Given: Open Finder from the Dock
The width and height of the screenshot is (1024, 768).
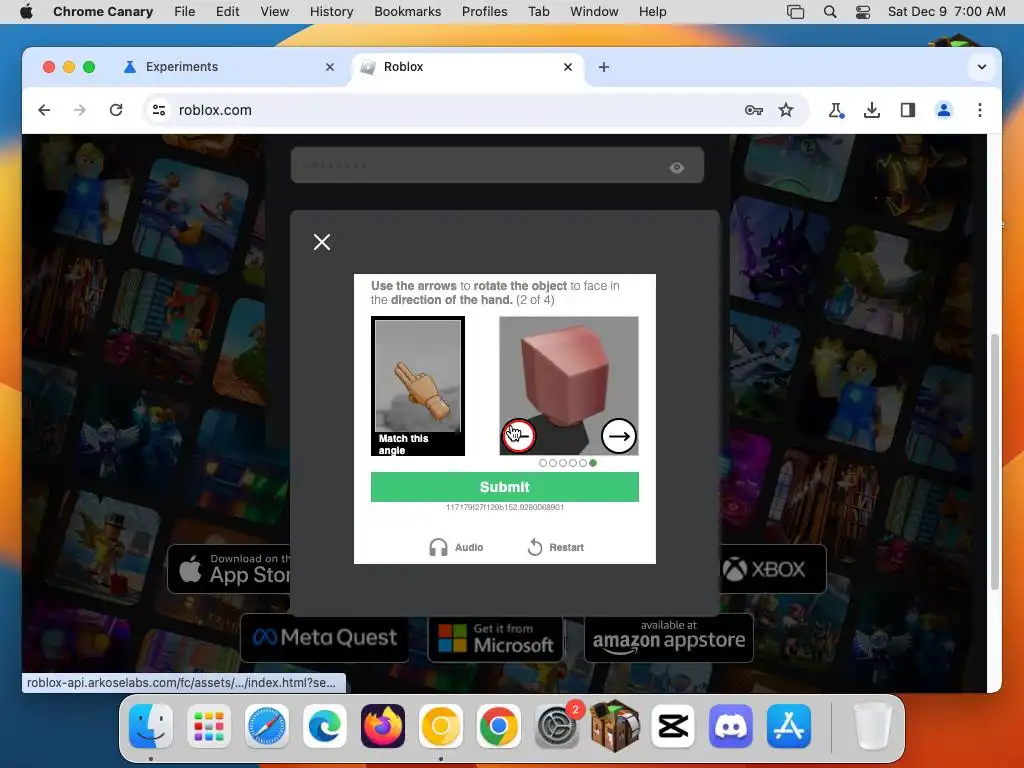Looking at the screenshot, I should (151, 726).
